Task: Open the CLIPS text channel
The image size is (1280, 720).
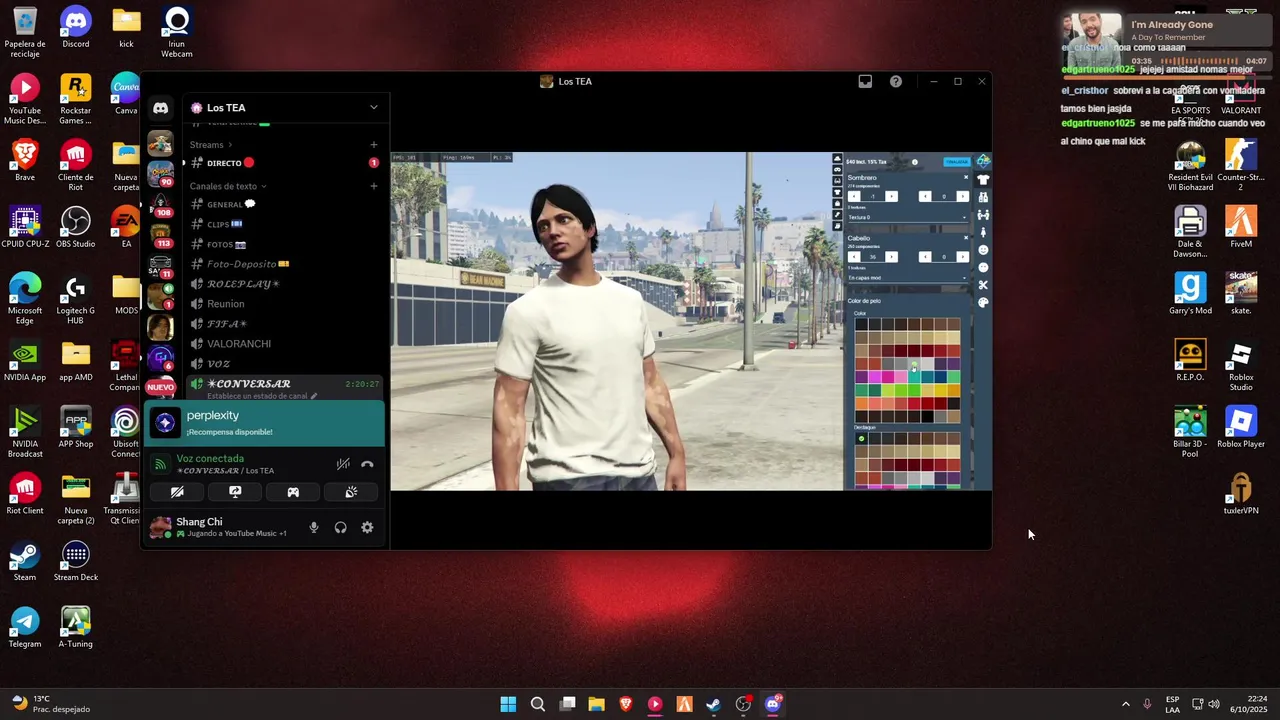Action: pyautogui.click(x=285, y=224)
